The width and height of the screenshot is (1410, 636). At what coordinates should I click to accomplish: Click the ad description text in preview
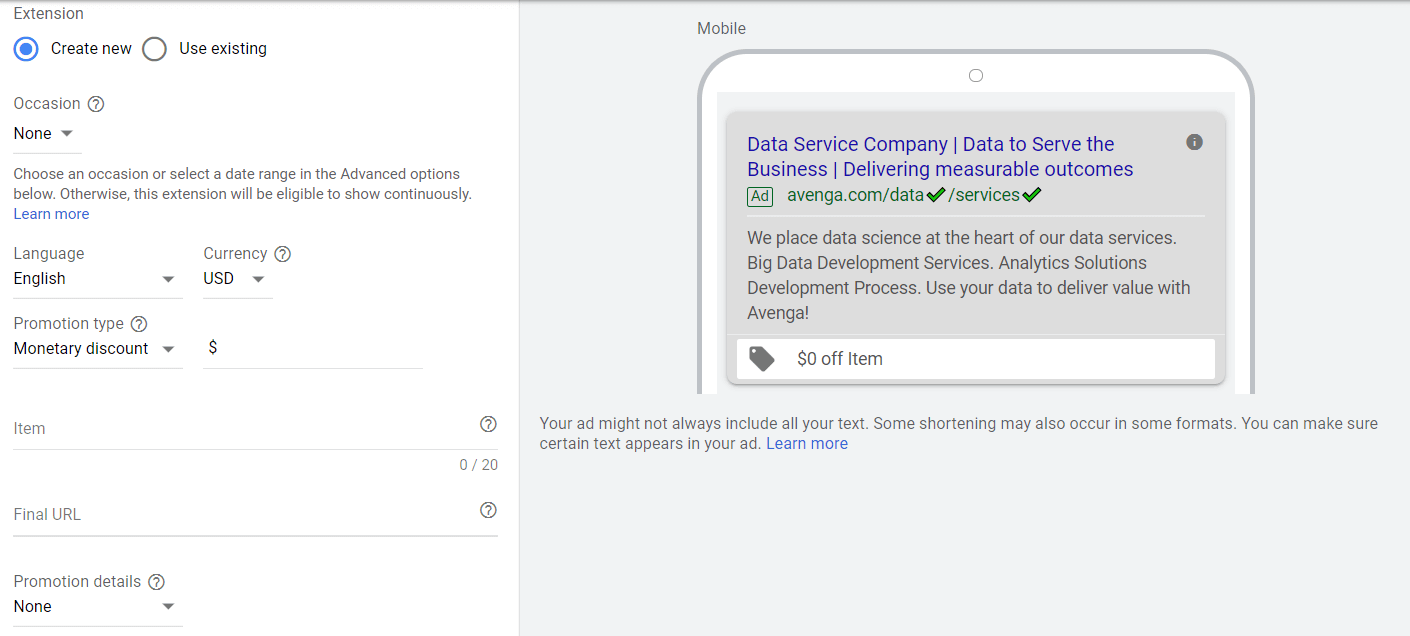tap(969, 276)
